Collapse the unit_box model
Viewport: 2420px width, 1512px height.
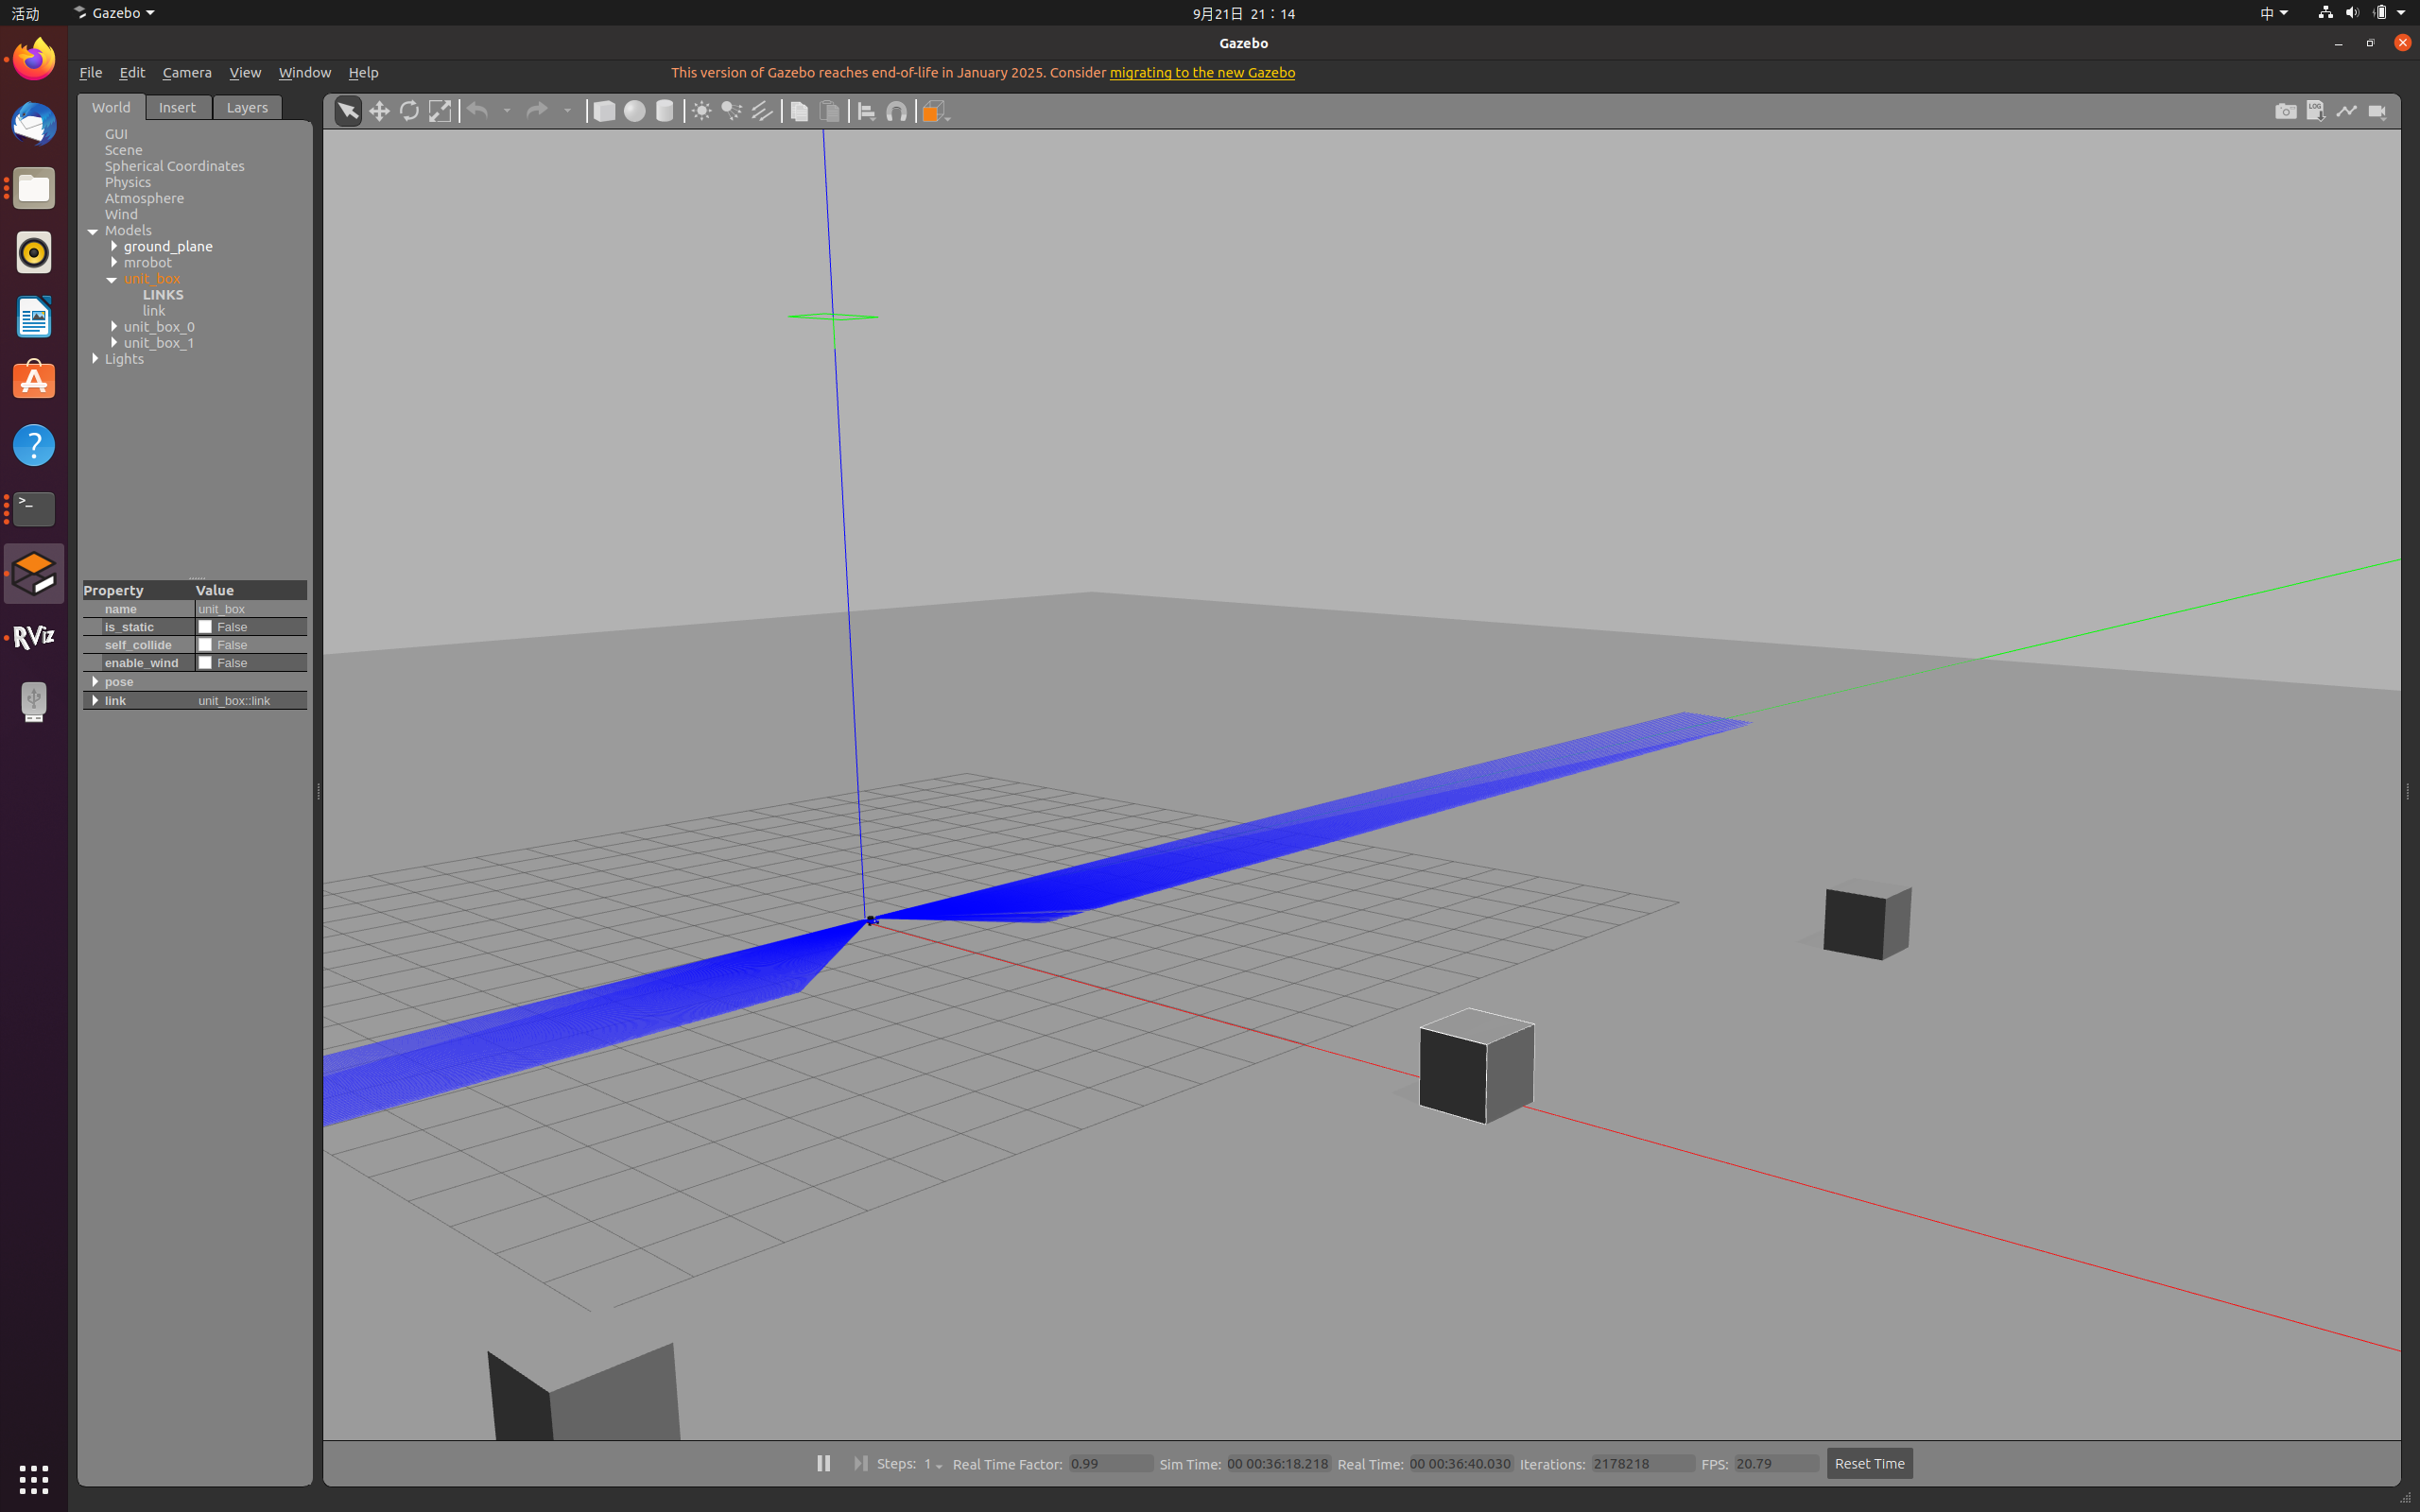click(x=112, y=279)
